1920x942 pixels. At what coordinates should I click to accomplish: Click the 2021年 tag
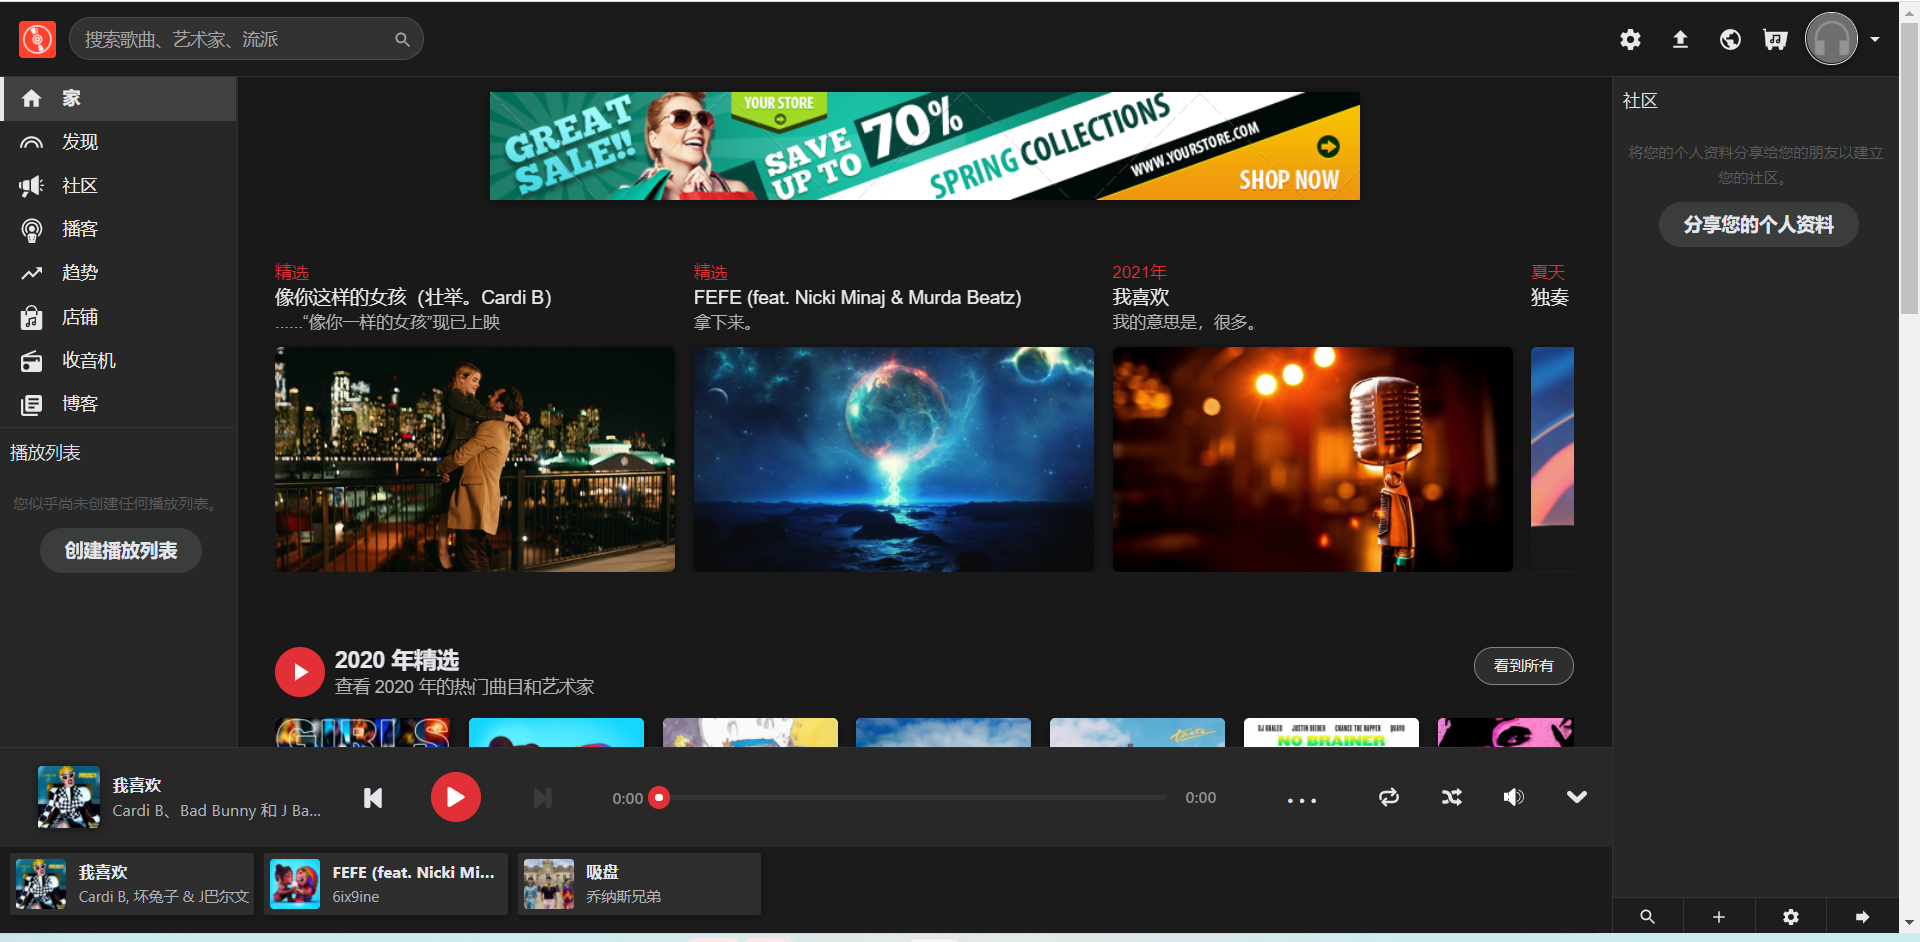[1140, 272]
